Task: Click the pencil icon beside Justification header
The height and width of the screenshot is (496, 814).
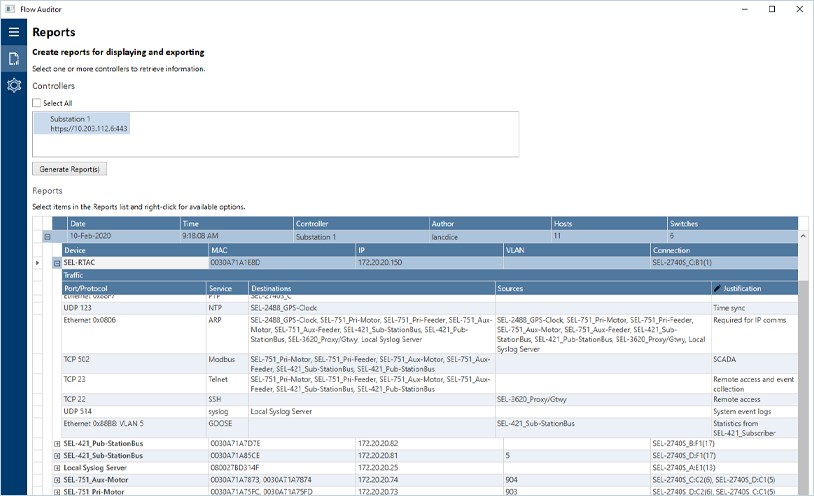Action: (717, 288)
